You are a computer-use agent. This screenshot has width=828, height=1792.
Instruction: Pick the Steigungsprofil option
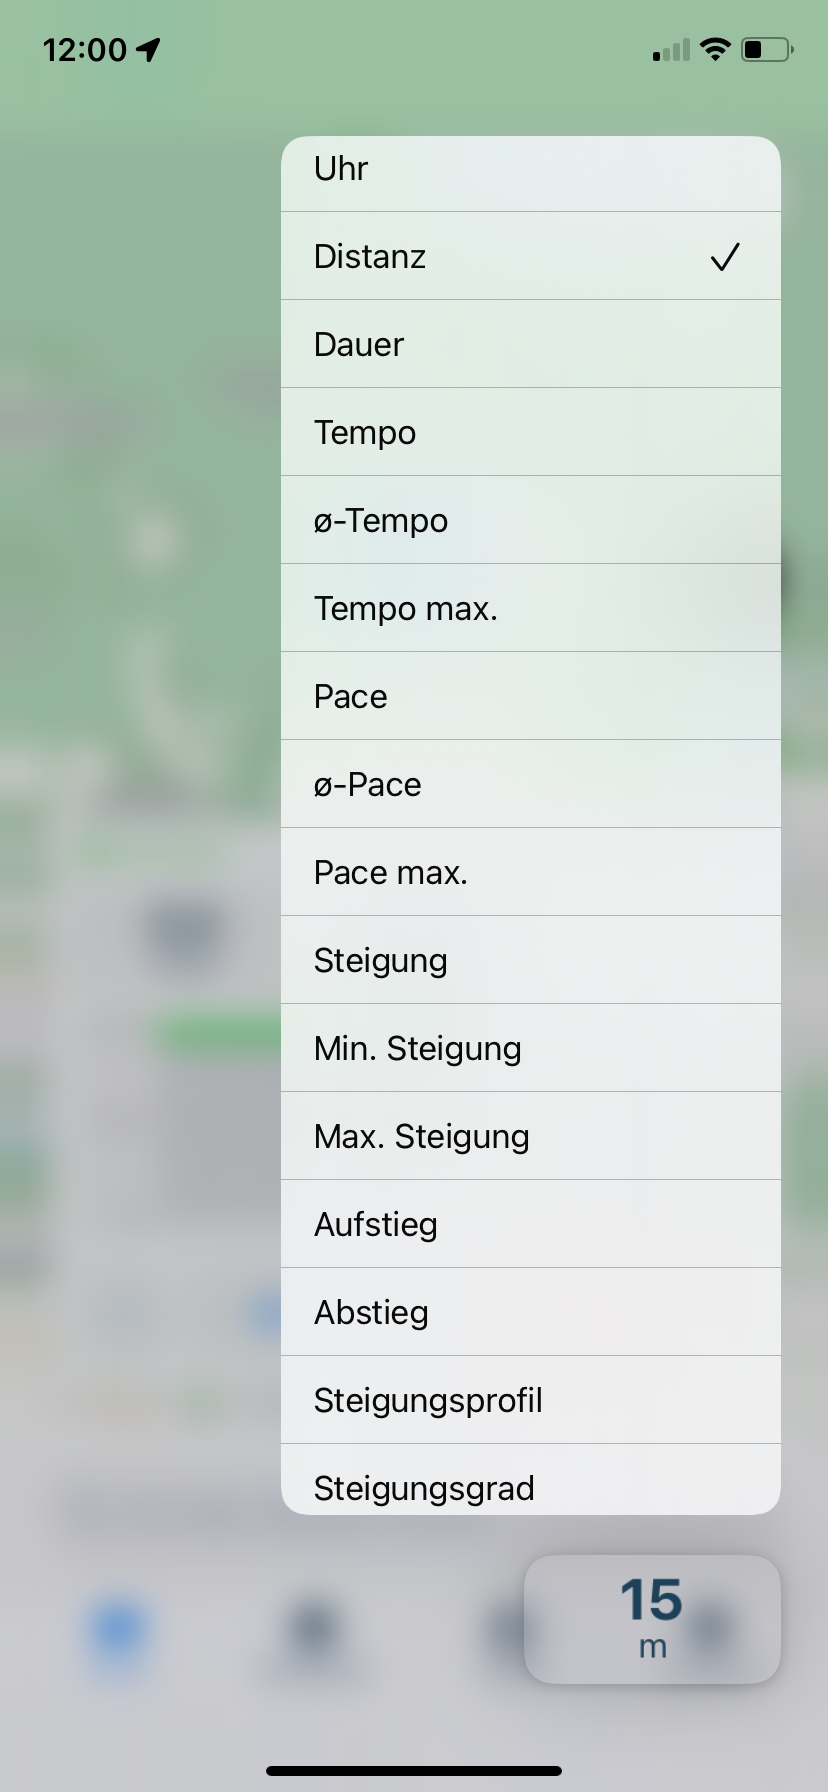(x=531, y=1400)
